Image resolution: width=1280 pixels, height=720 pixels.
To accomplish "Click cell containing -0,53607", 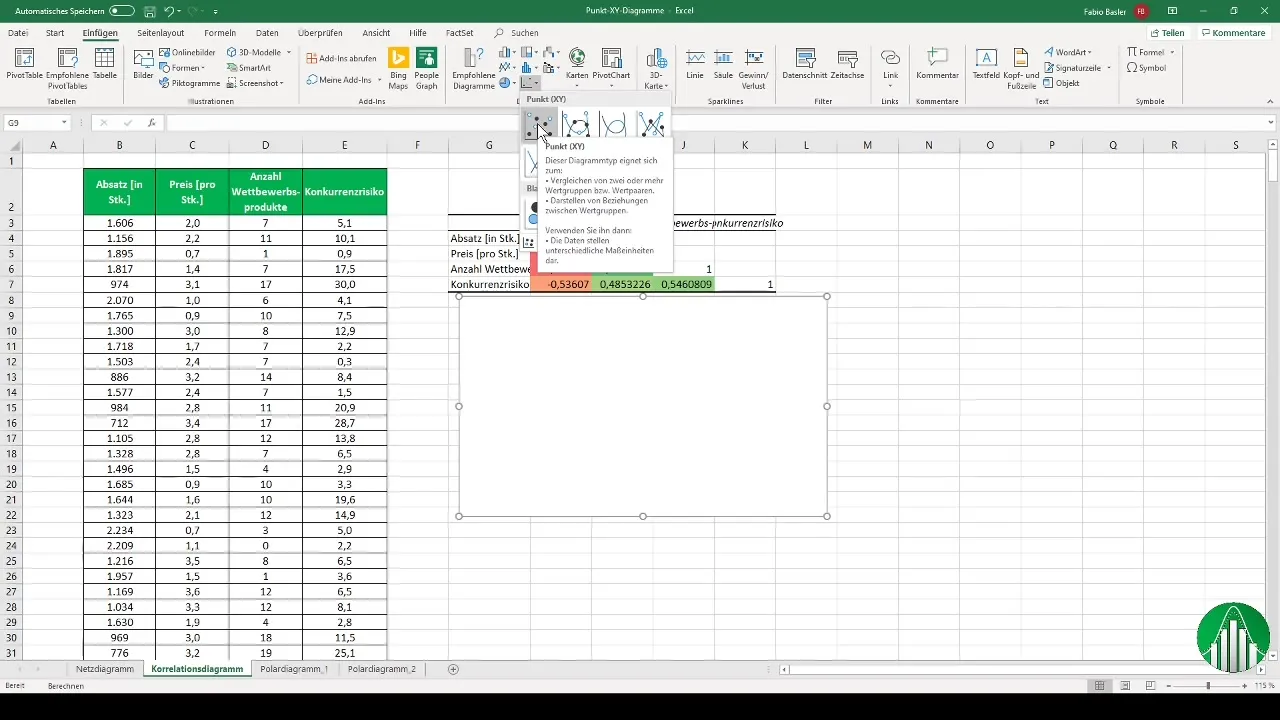I will coord(560,285).
